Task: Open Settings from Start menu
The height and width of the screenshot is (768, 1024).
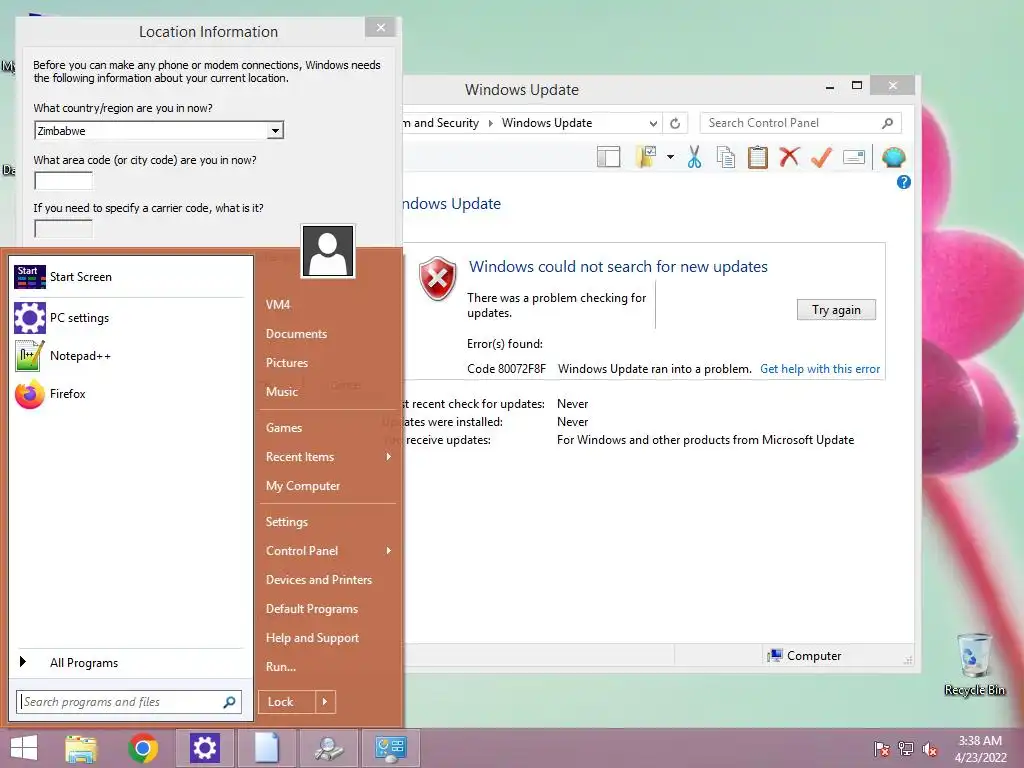Action: pyautogui.click(x=287, y=522)
